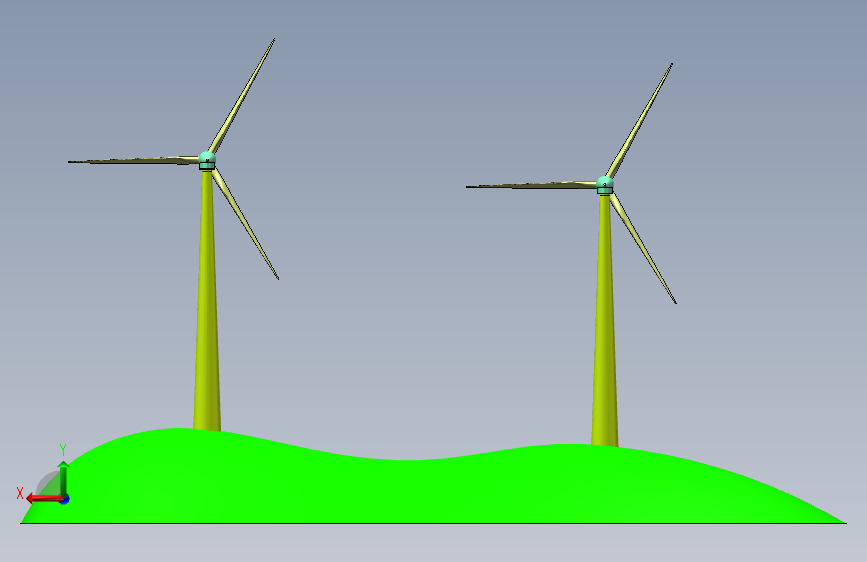Click the Y label of the triad
The height and width of the screenshot is (562, 867).
(x=63, y=450)
